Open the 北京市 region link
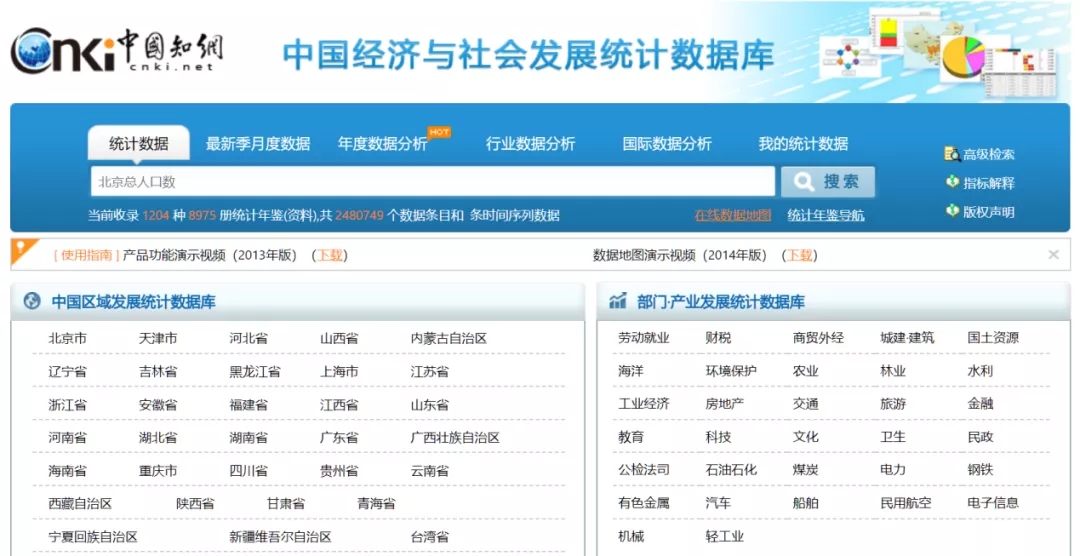 click(x=68, y=338)
